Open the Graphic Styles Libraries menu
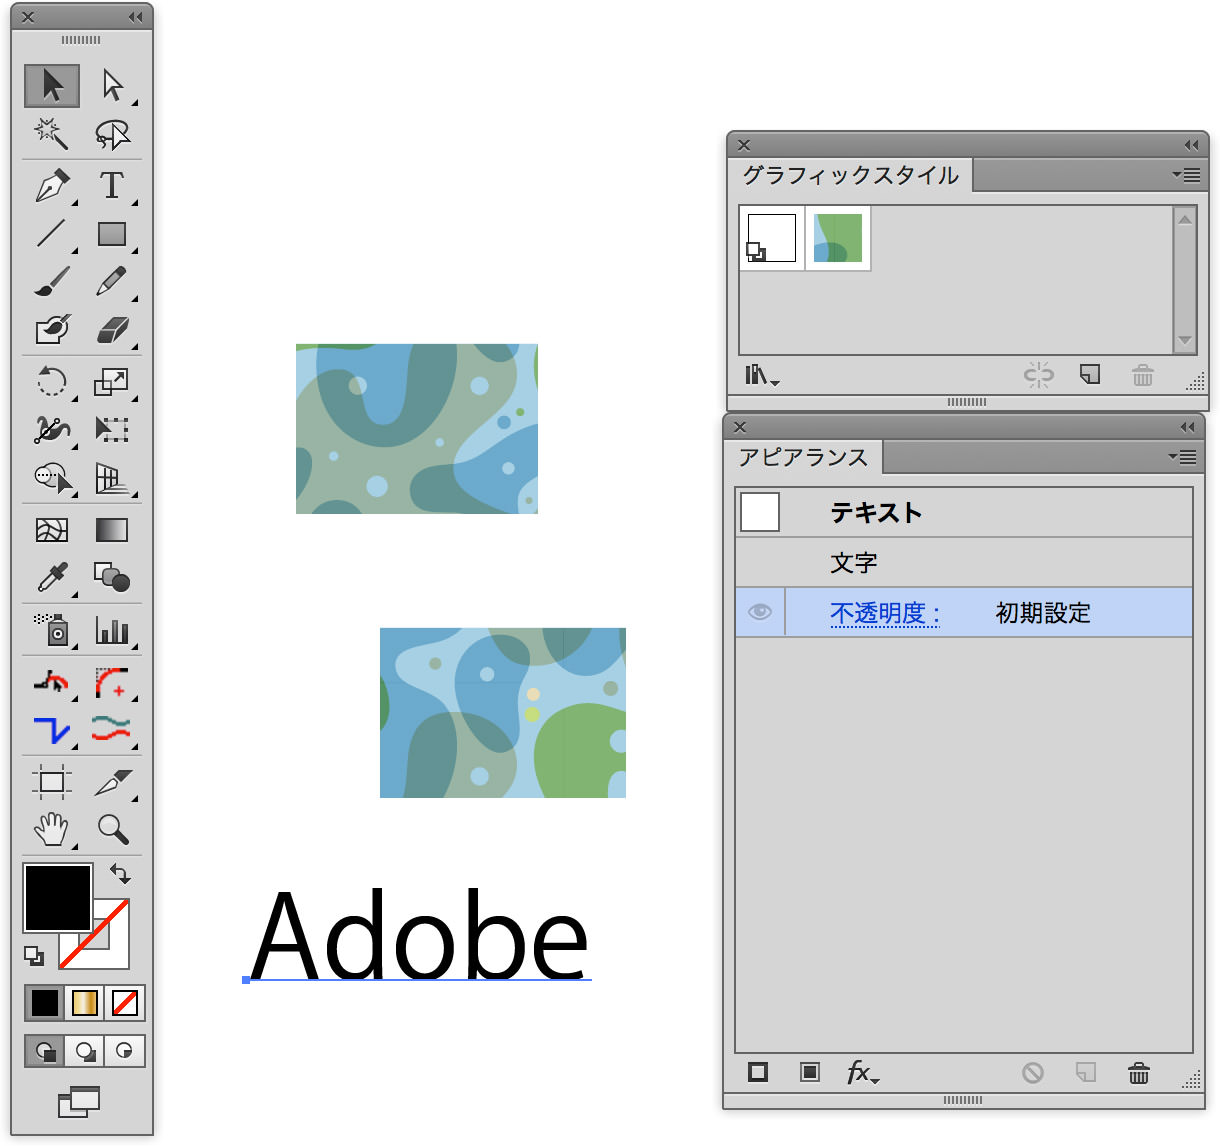The width and height of the screenshot is (1220, 1146). (x=761, y=375)
